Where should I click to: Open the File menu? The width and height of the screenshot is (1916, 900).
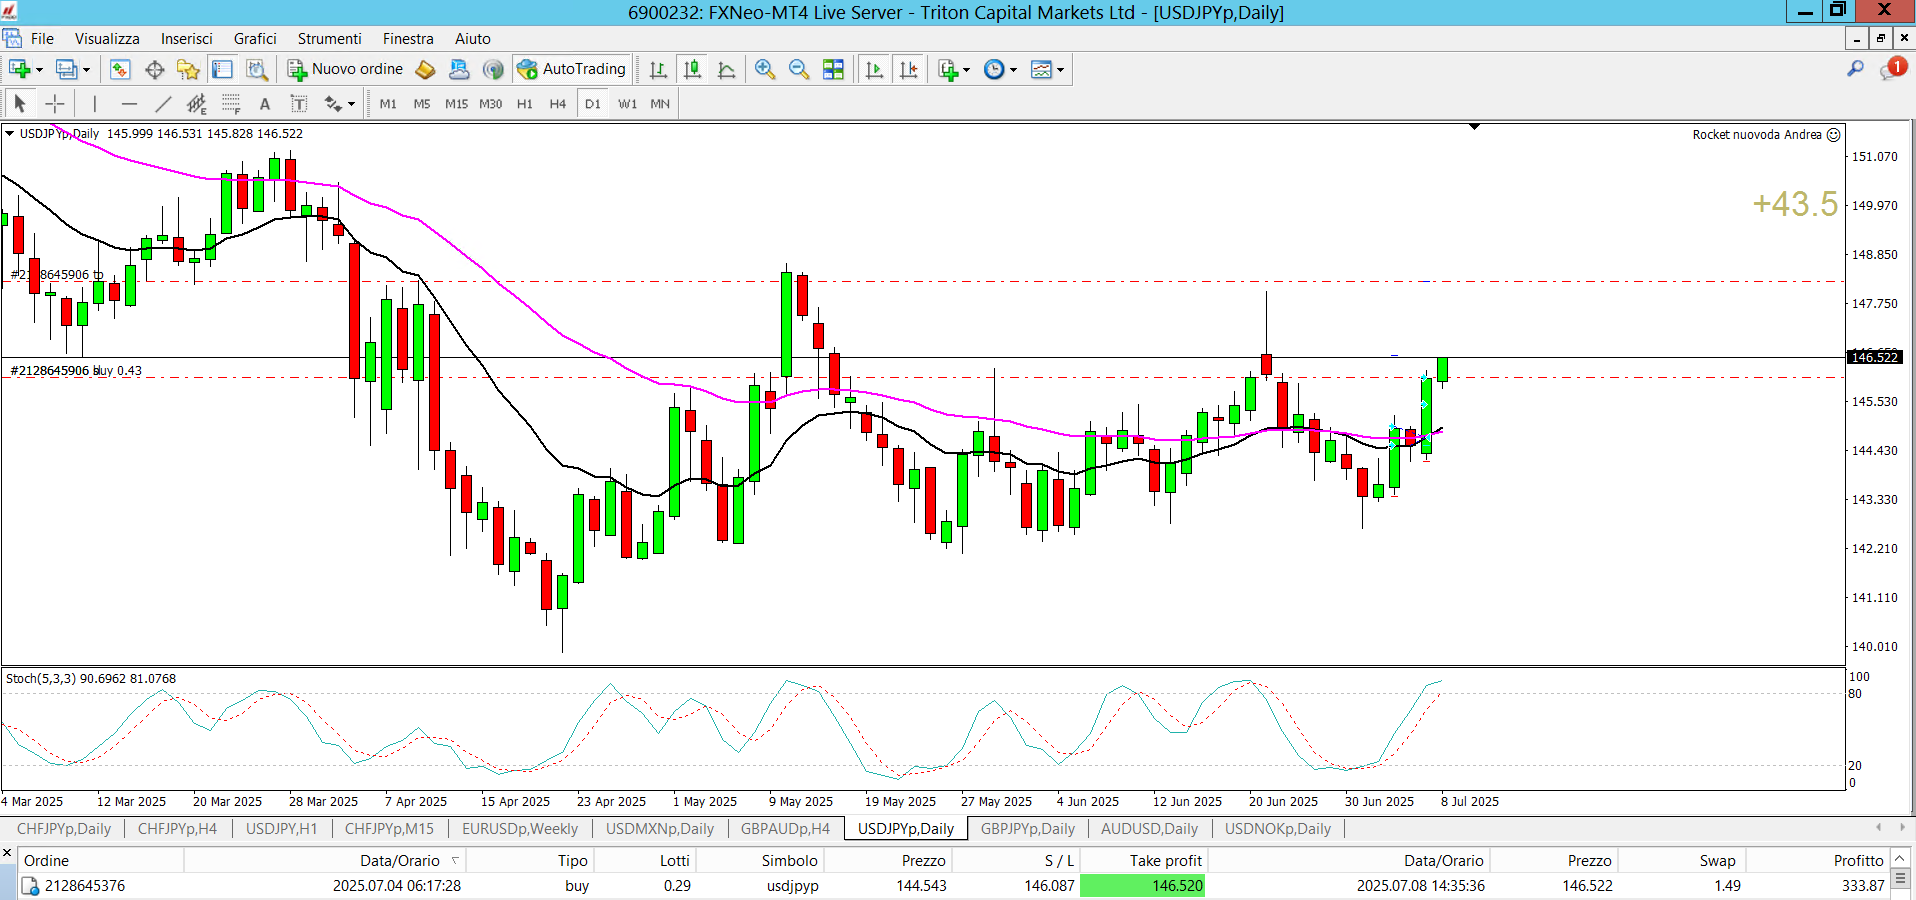[x=42, y=38]
